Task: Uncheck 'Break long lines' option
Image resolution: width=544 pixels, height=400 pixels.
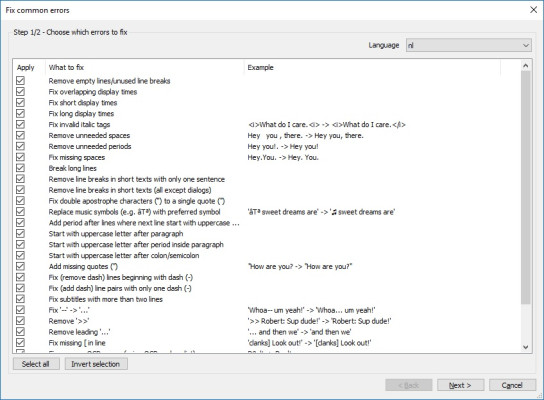Action: (20, 168)
